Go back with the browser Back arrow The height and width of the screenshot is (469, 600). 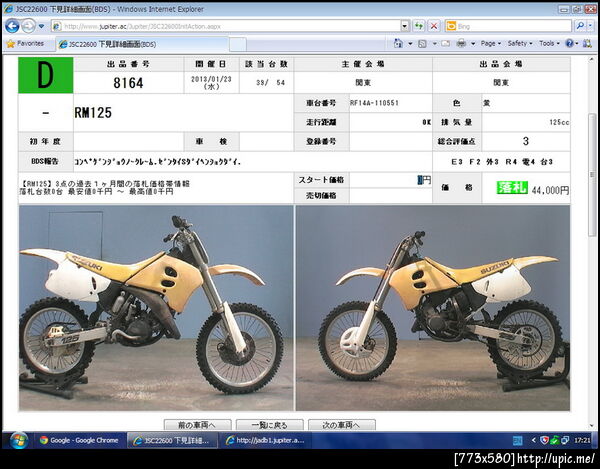[x=12, y=26]
